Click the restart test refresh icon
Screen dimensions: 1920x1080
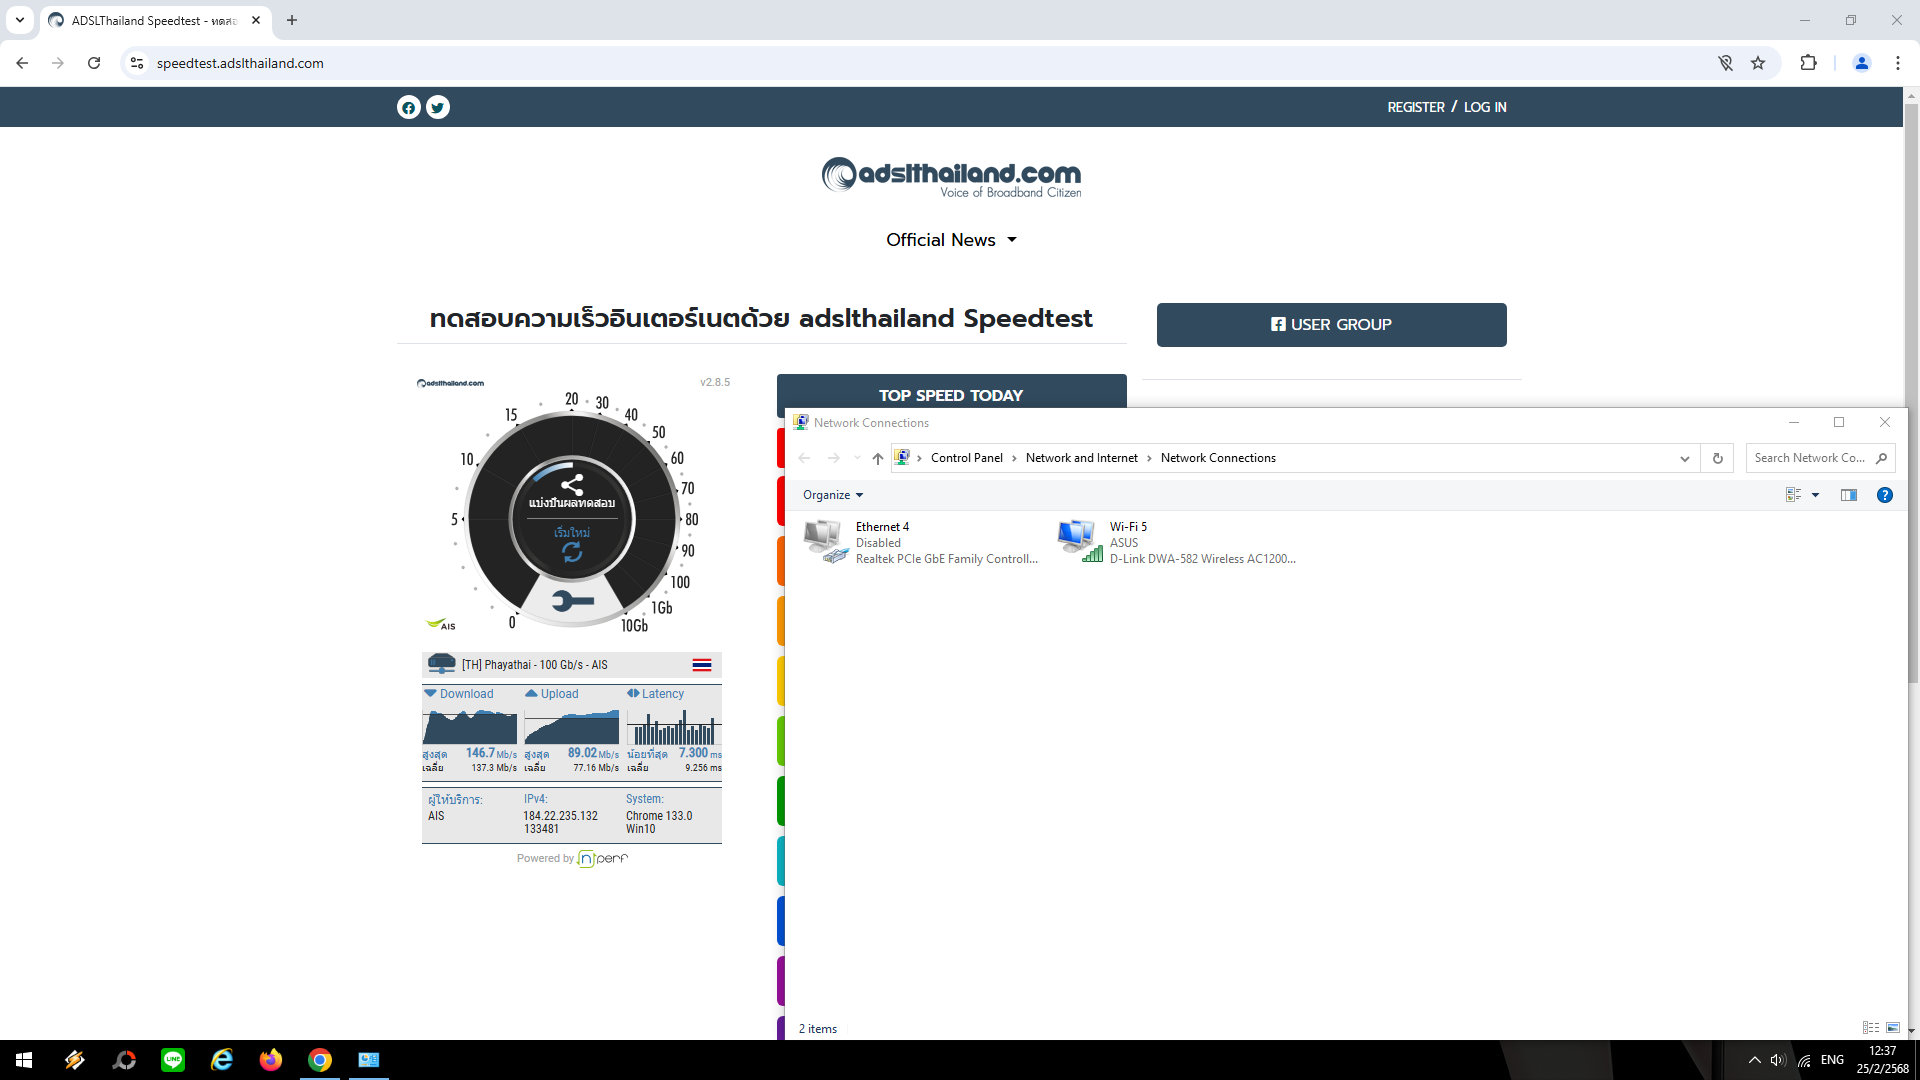572,551
